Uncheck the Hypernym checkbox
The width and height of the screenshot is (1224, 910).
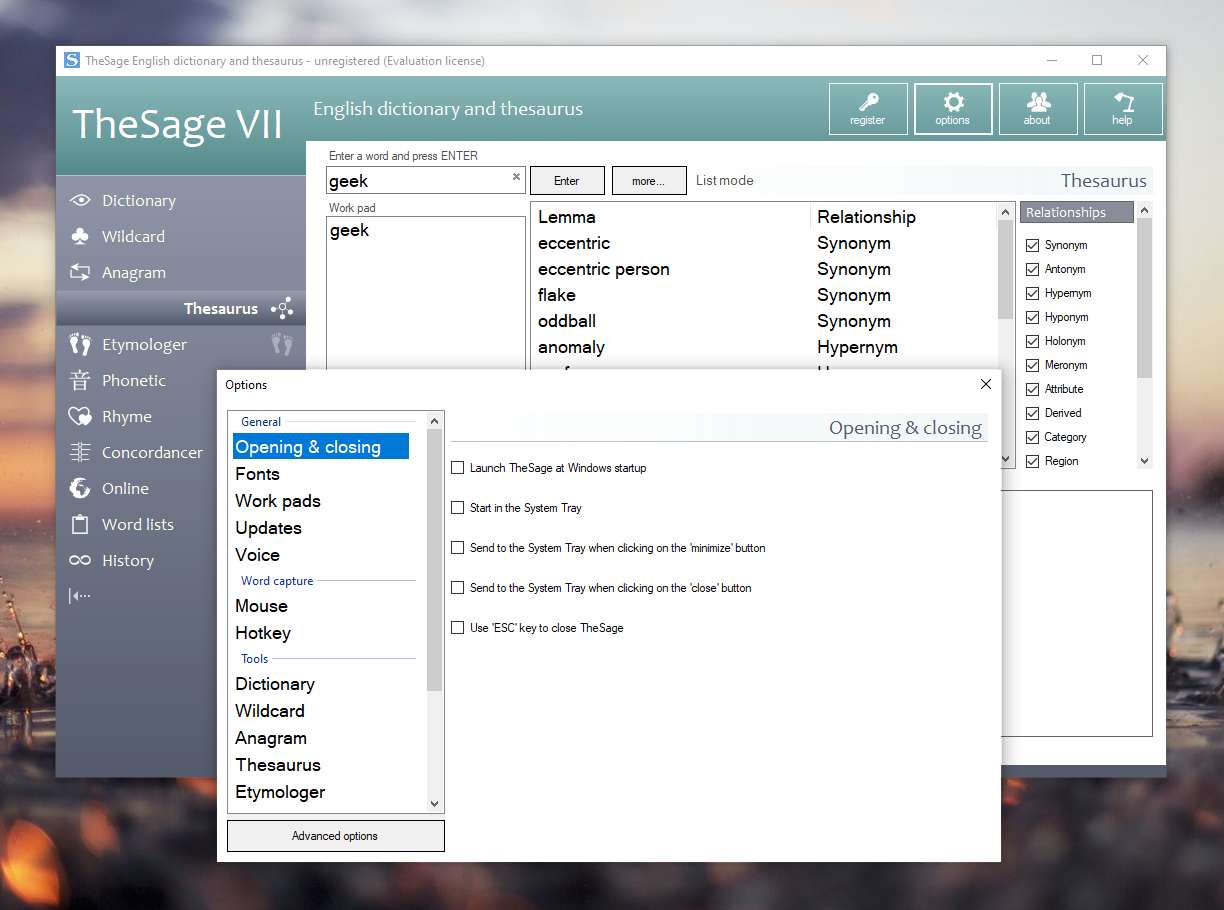(x=1033, y=293)
